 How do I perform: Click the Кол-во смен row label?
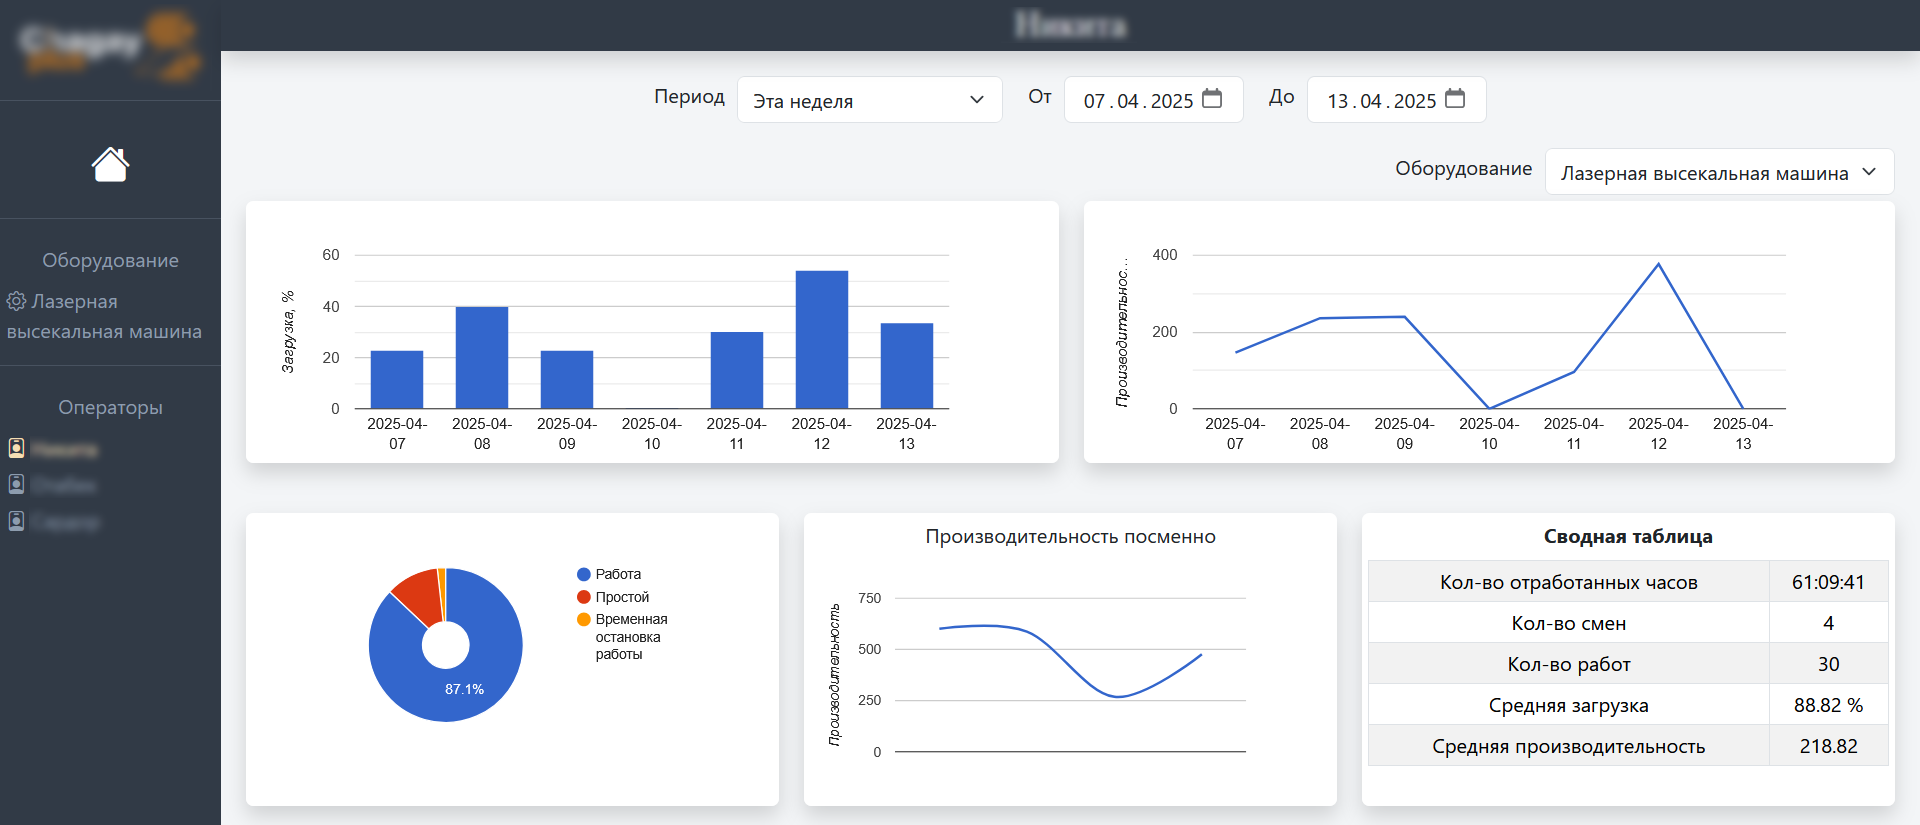1569,623
